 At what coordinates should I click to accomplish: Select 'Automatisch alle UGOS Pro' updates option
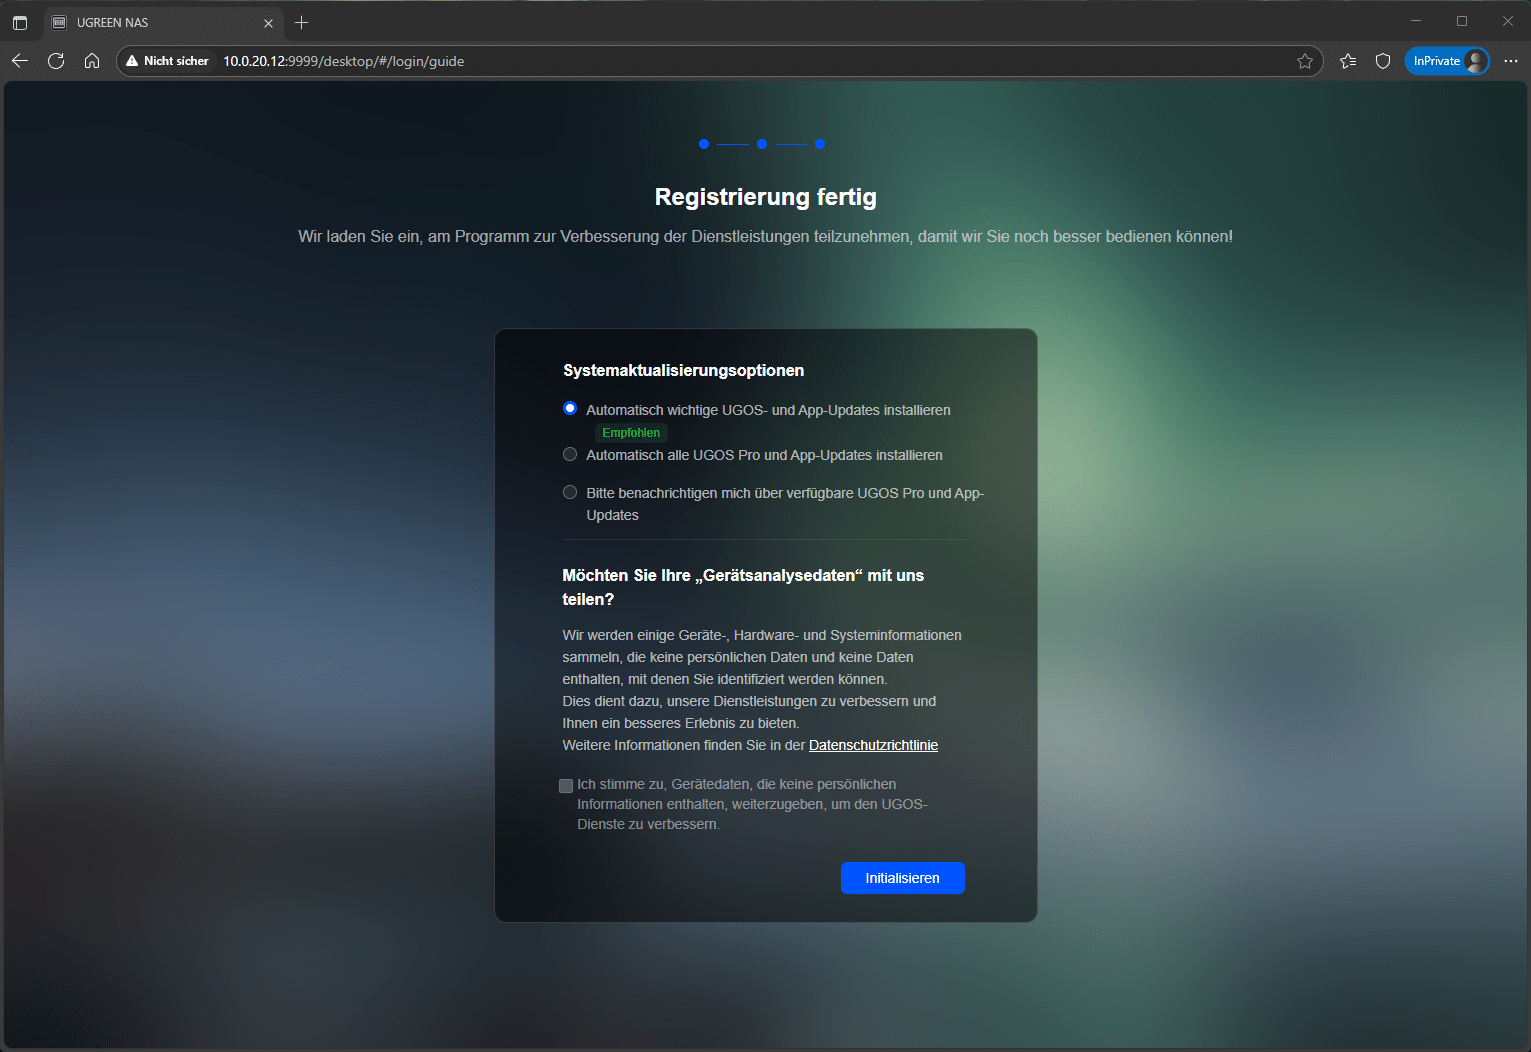click(570, 455)
